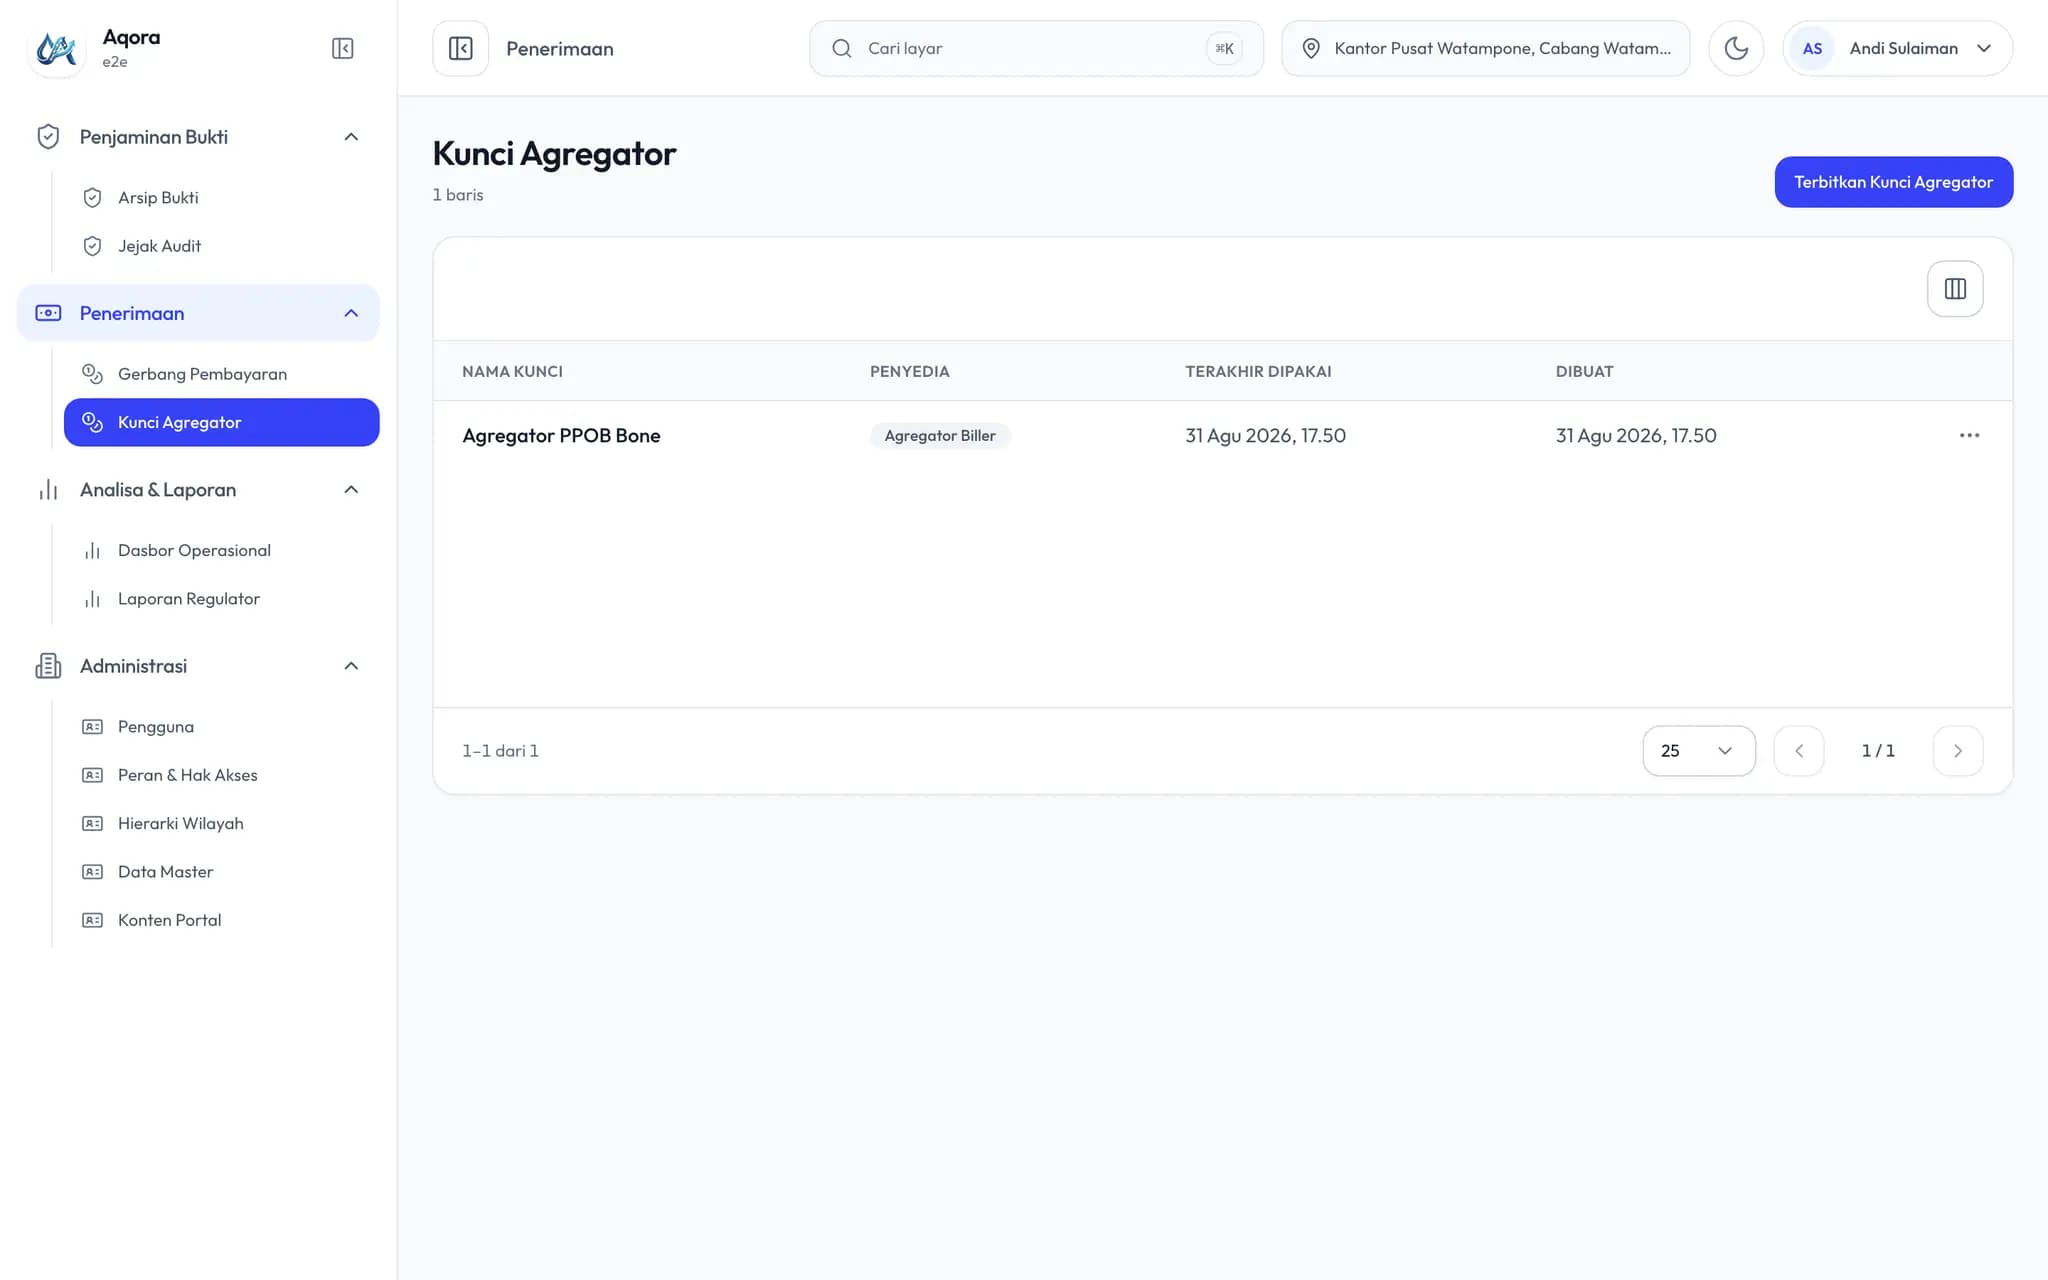The width and height of the screenshot is (2048, 1280).
Task: Open Laporan Regulator page
Action: [x=221, y=599]
